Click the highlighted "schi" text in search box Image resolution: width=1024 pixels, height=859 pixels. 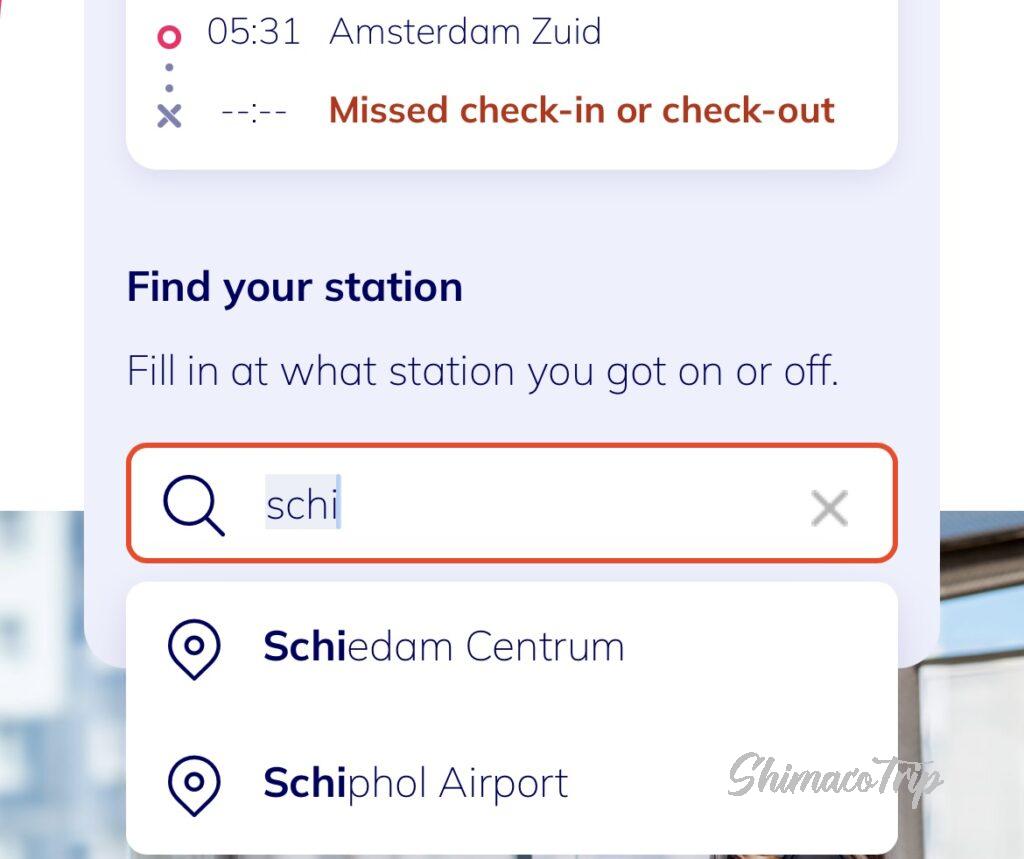302,505
